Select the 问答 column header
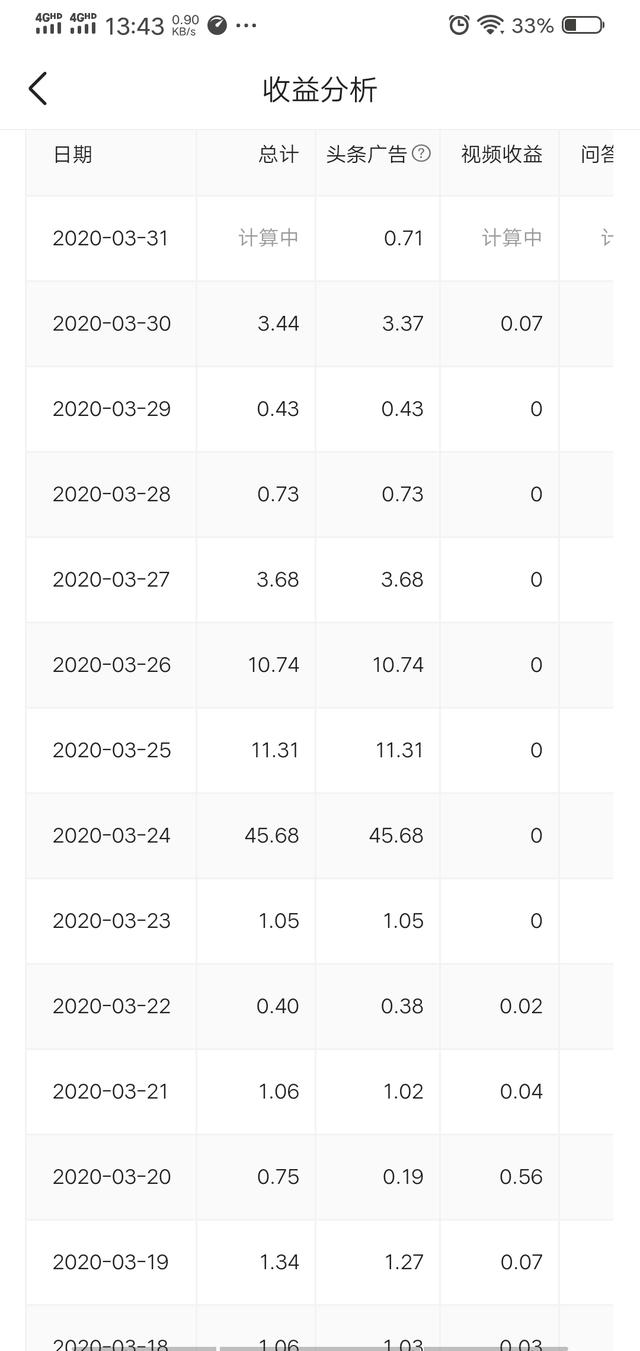The width and height of the screenshot is (640, 1351). click(597, 154)
